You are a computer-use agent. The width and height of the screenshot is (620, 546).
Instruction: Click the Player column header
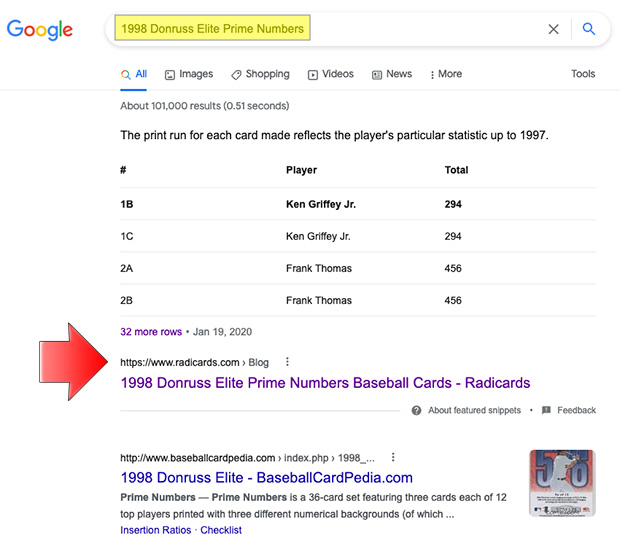point(301,170)
